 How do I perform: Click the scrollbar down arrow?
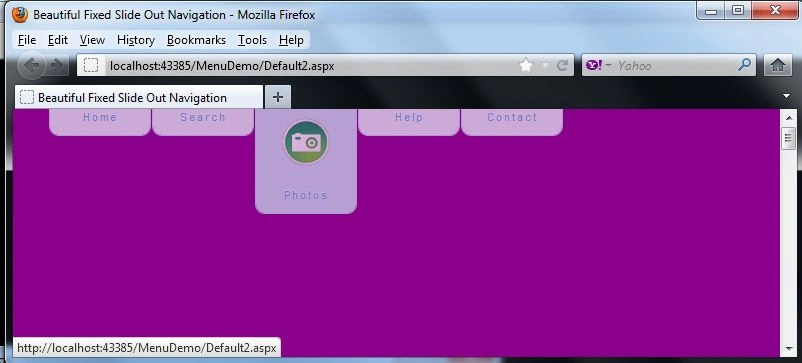[789, 349]
